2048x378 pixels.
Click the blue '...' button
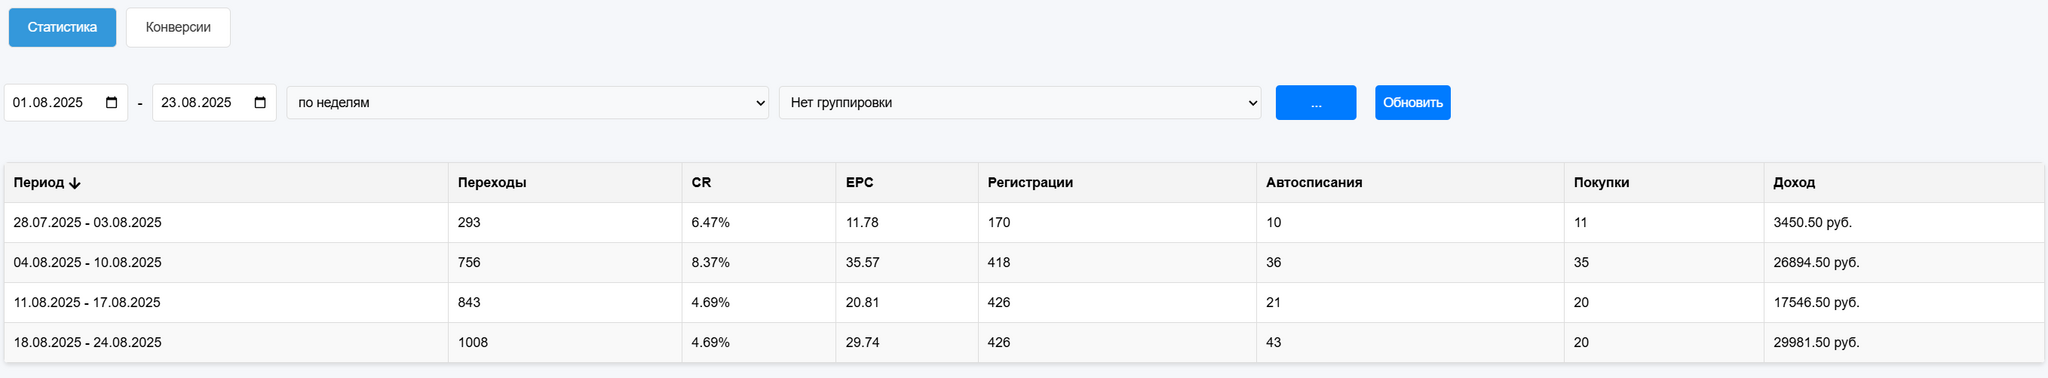(x=1316, y=103)
